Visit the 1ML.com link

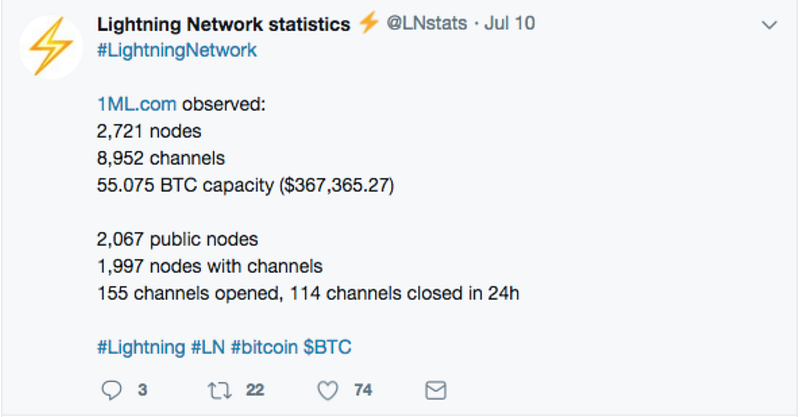137,104
